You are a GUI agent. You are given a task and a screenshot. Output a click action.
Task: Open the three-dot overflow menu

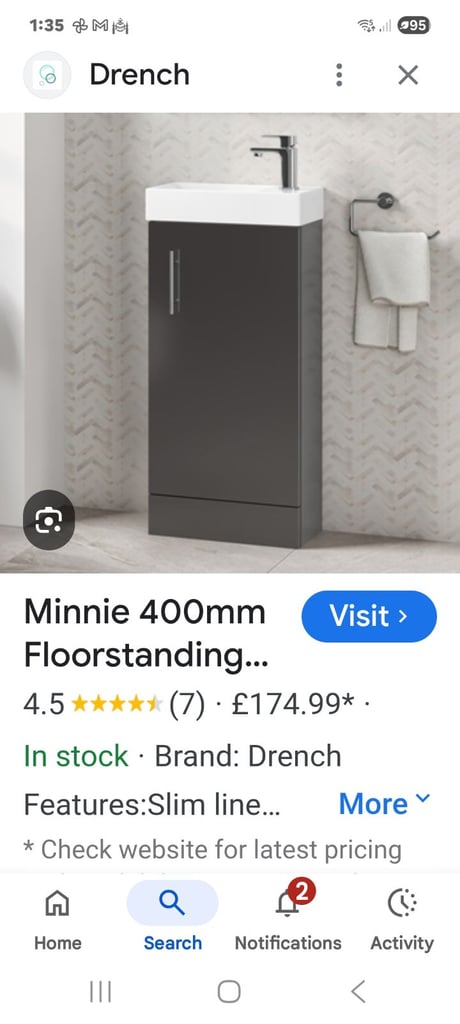tap(338, 75)
